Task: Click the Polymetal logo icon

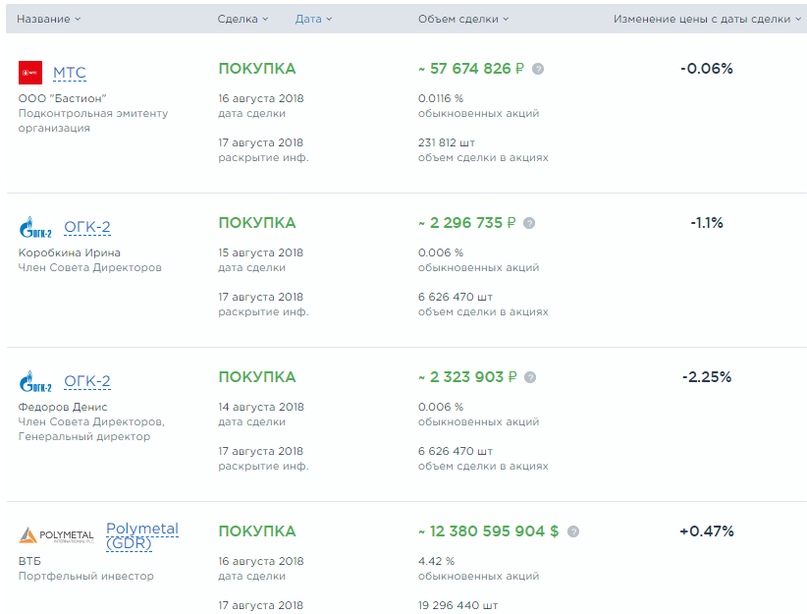Action: coord(56,536)
